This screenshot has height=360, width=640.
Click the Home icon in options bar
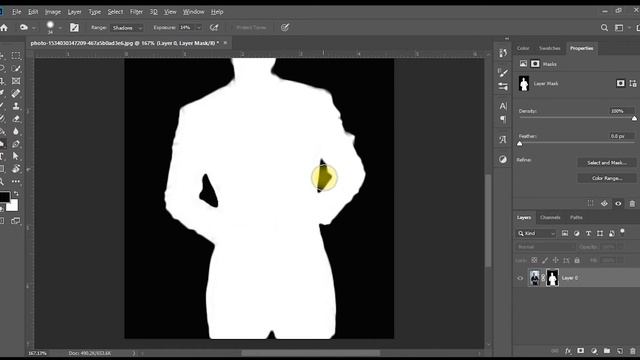point(4,28)
